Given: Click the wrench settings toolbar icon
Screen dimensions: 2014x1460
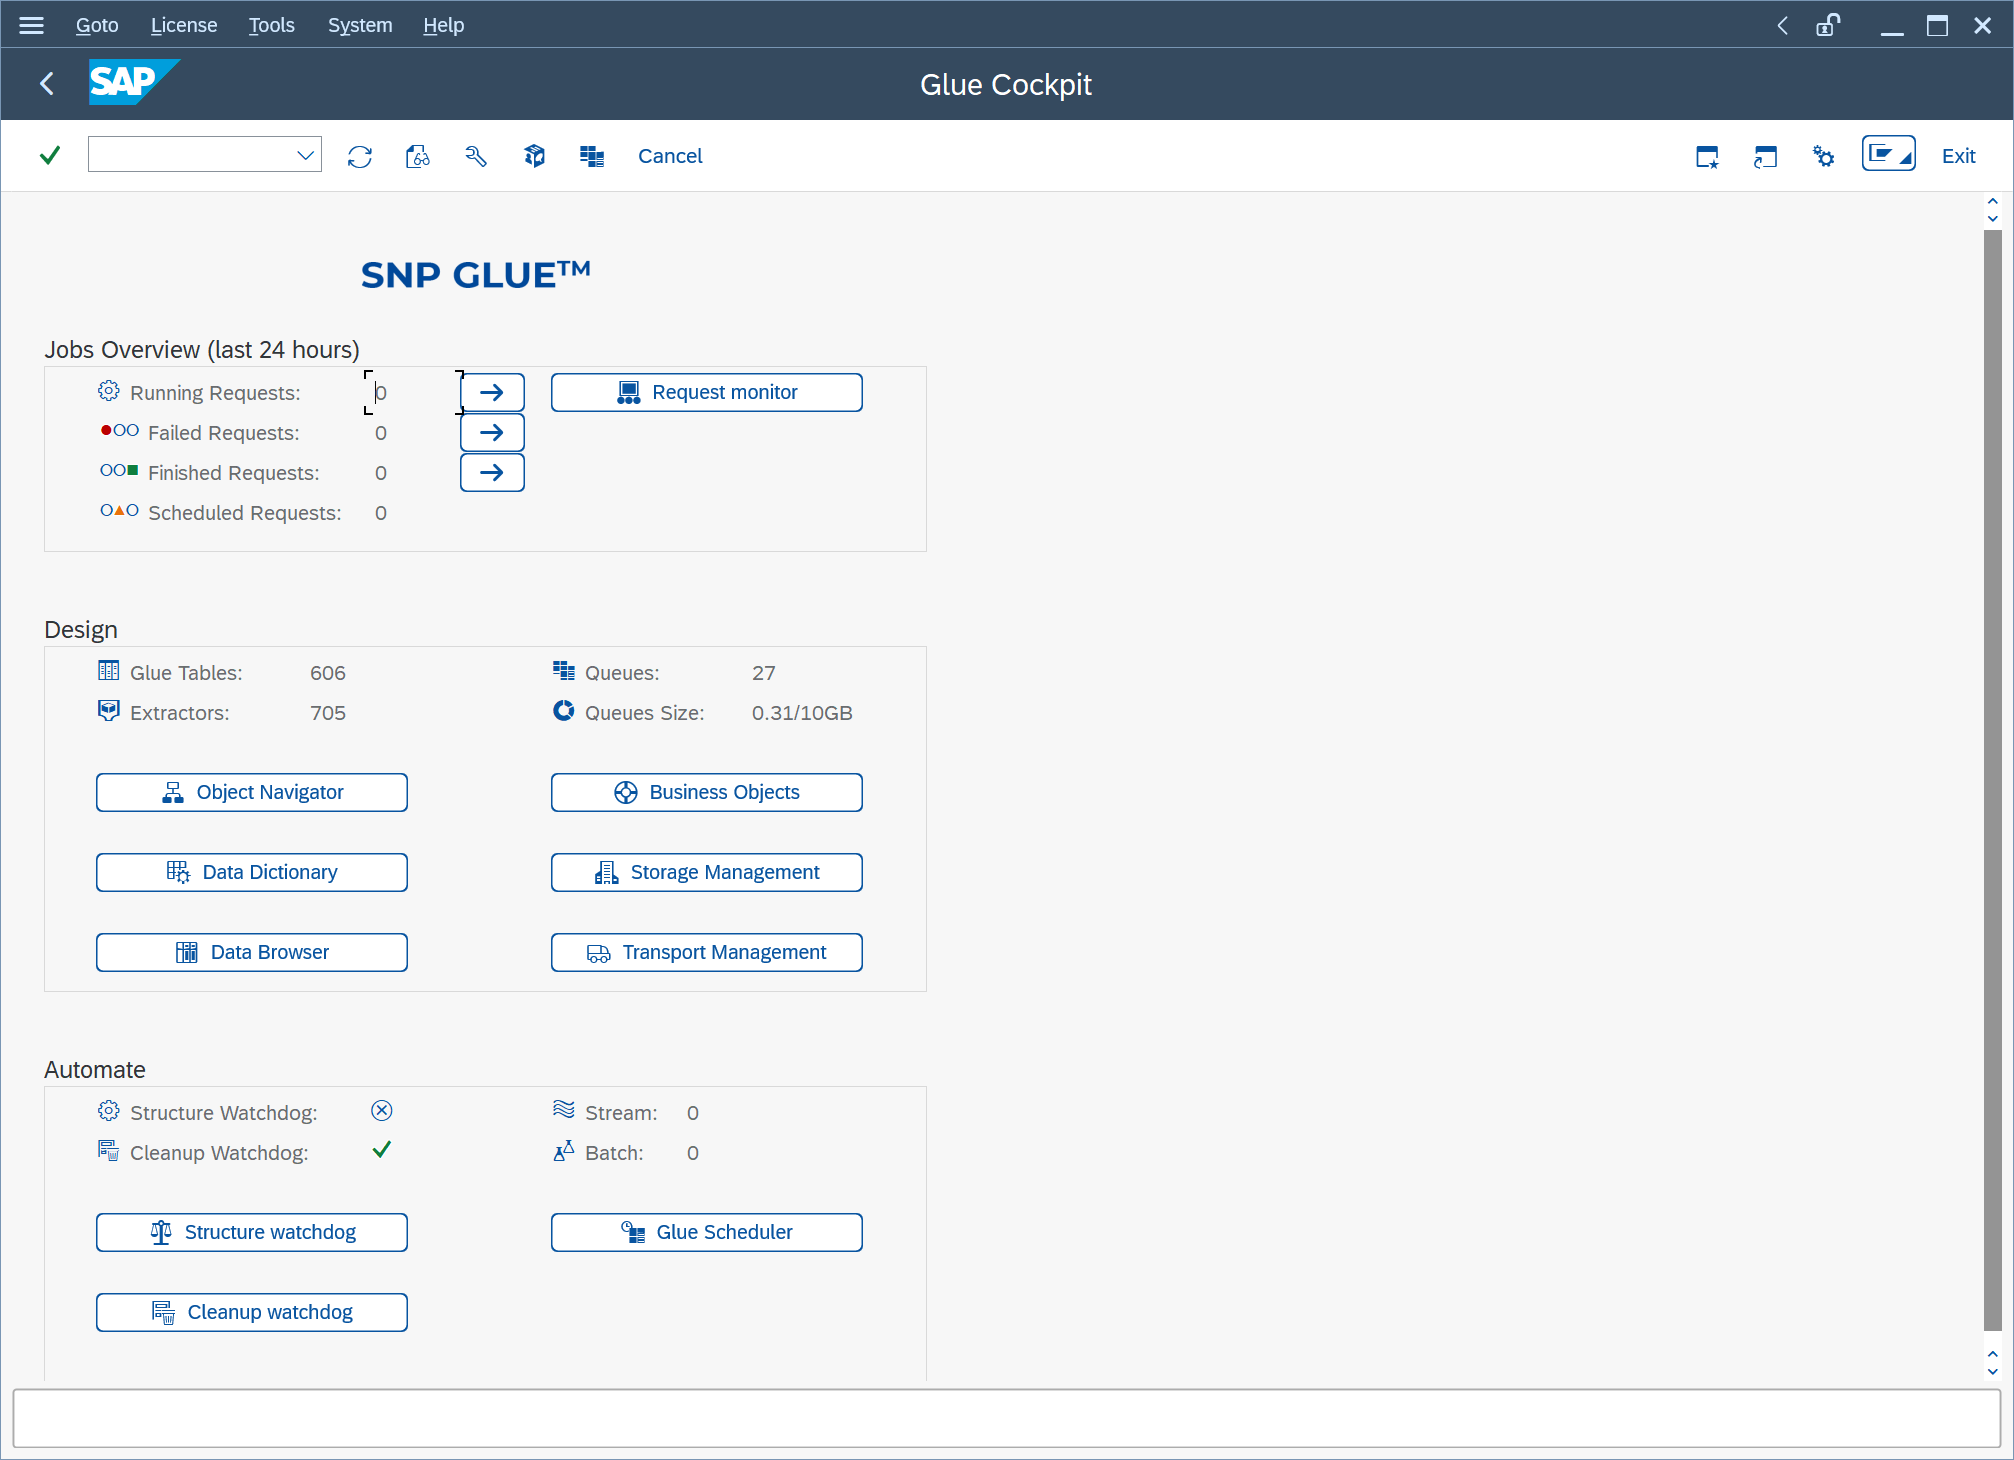Looking at the screenshot, I should tap(476, 156).
